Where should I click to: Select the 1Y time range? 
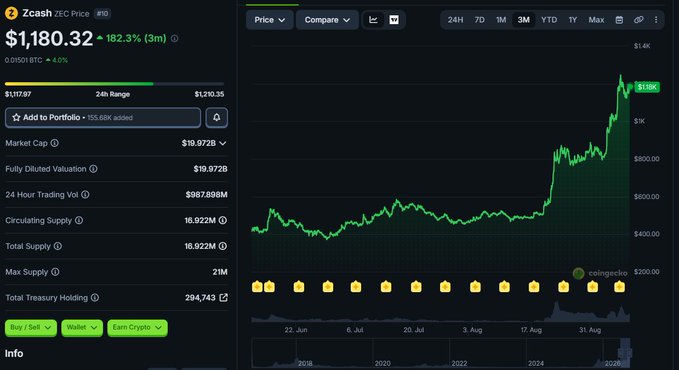pyautogui.click(x=573, y=20)
